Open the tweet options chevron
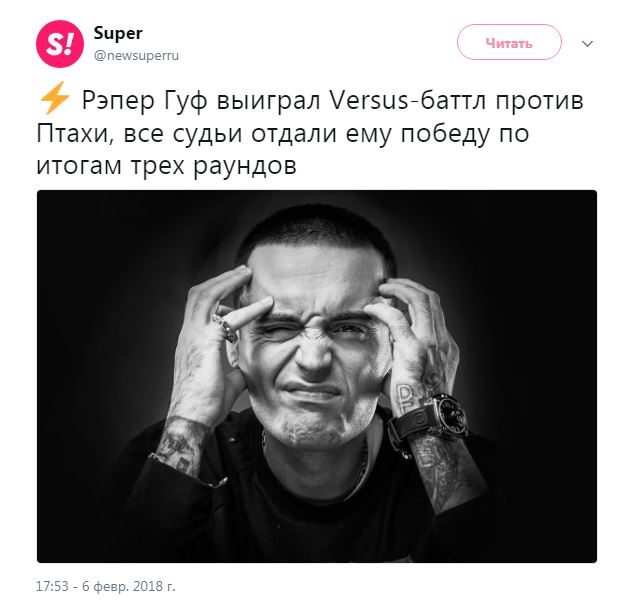Screen dimensions: 628x600 (587, 43)
